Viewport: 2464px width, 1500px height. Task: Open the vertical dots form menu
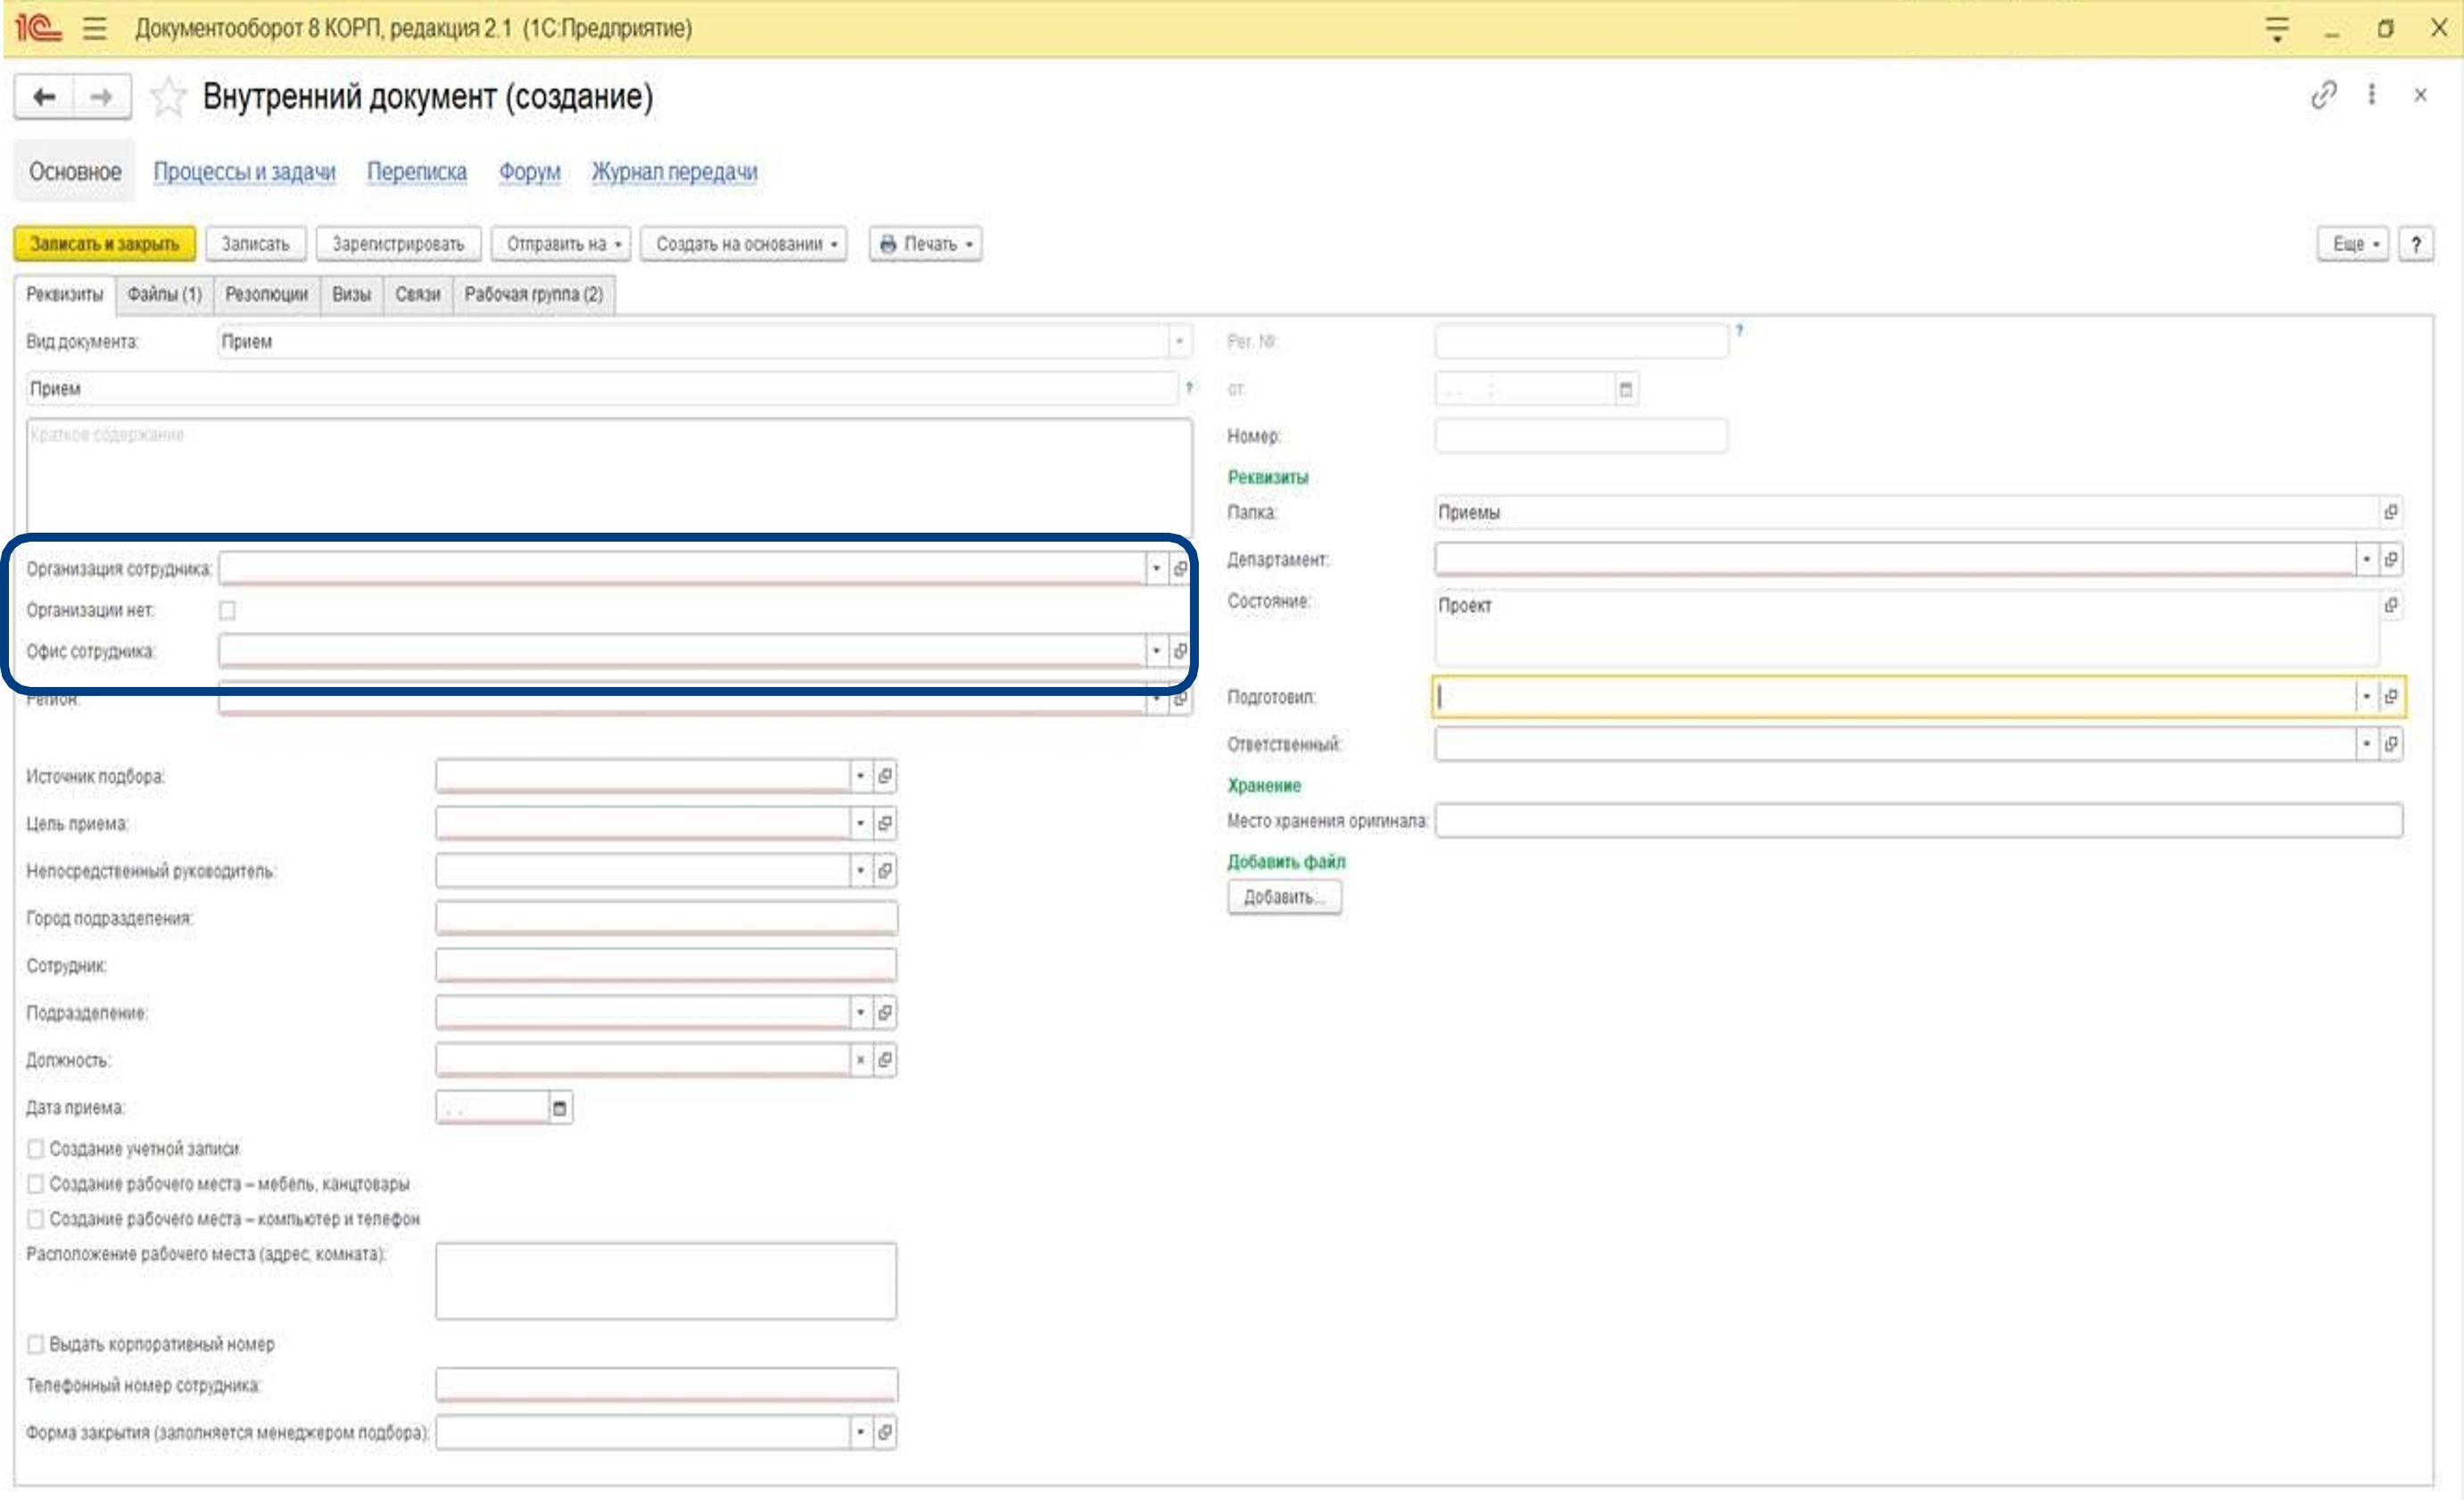(2371, 95)
